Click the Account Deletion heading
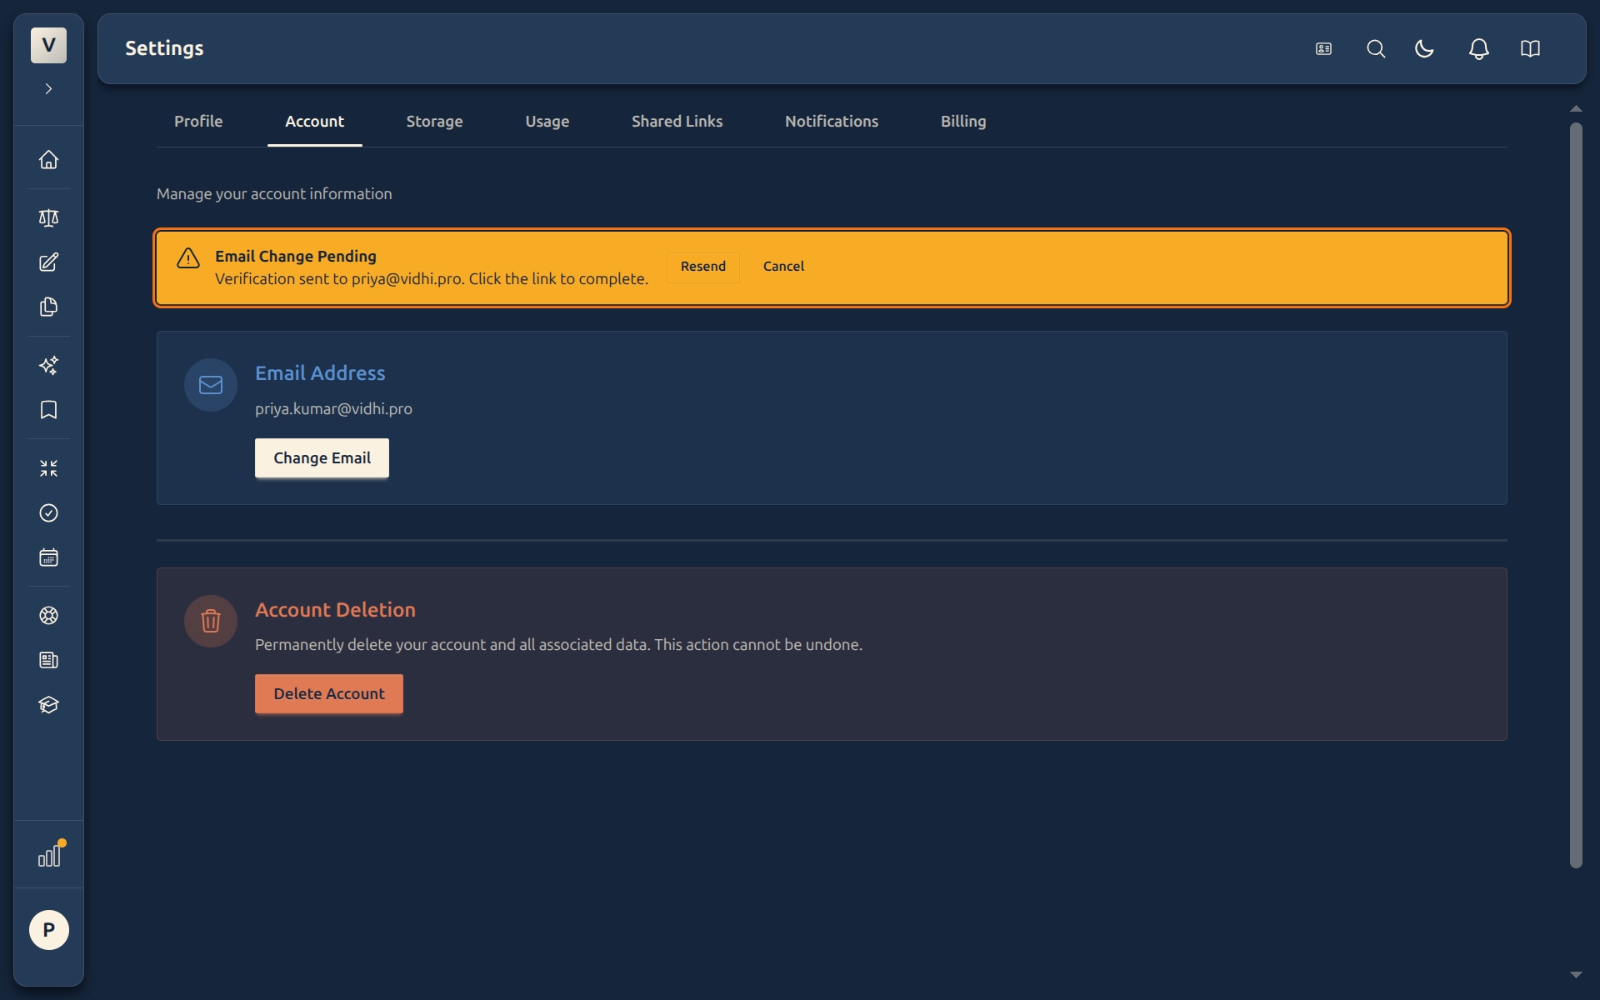The height and width of the screenshot is (1000, 1600). pos(335,610)
